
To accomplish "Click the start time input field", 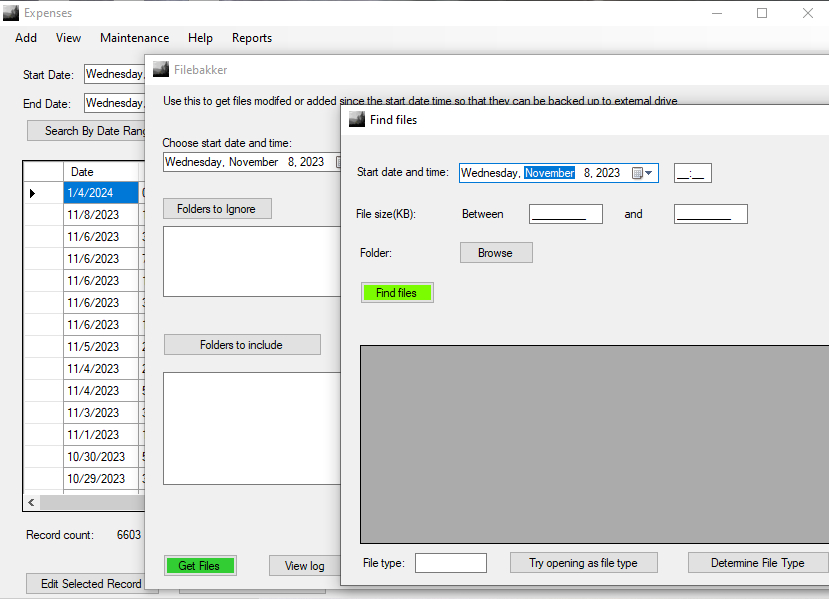I will [692, 173].
